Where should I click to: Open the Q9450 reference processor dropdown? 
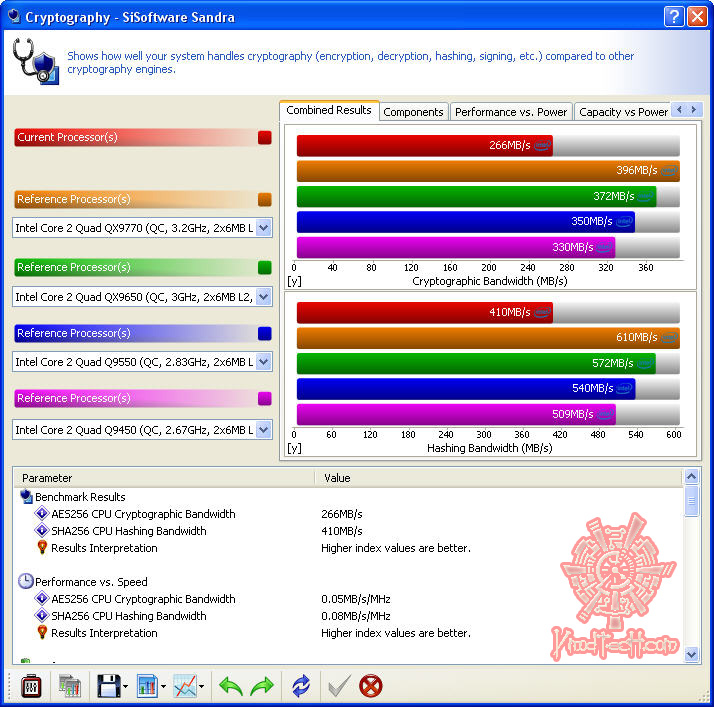point(264,430)
